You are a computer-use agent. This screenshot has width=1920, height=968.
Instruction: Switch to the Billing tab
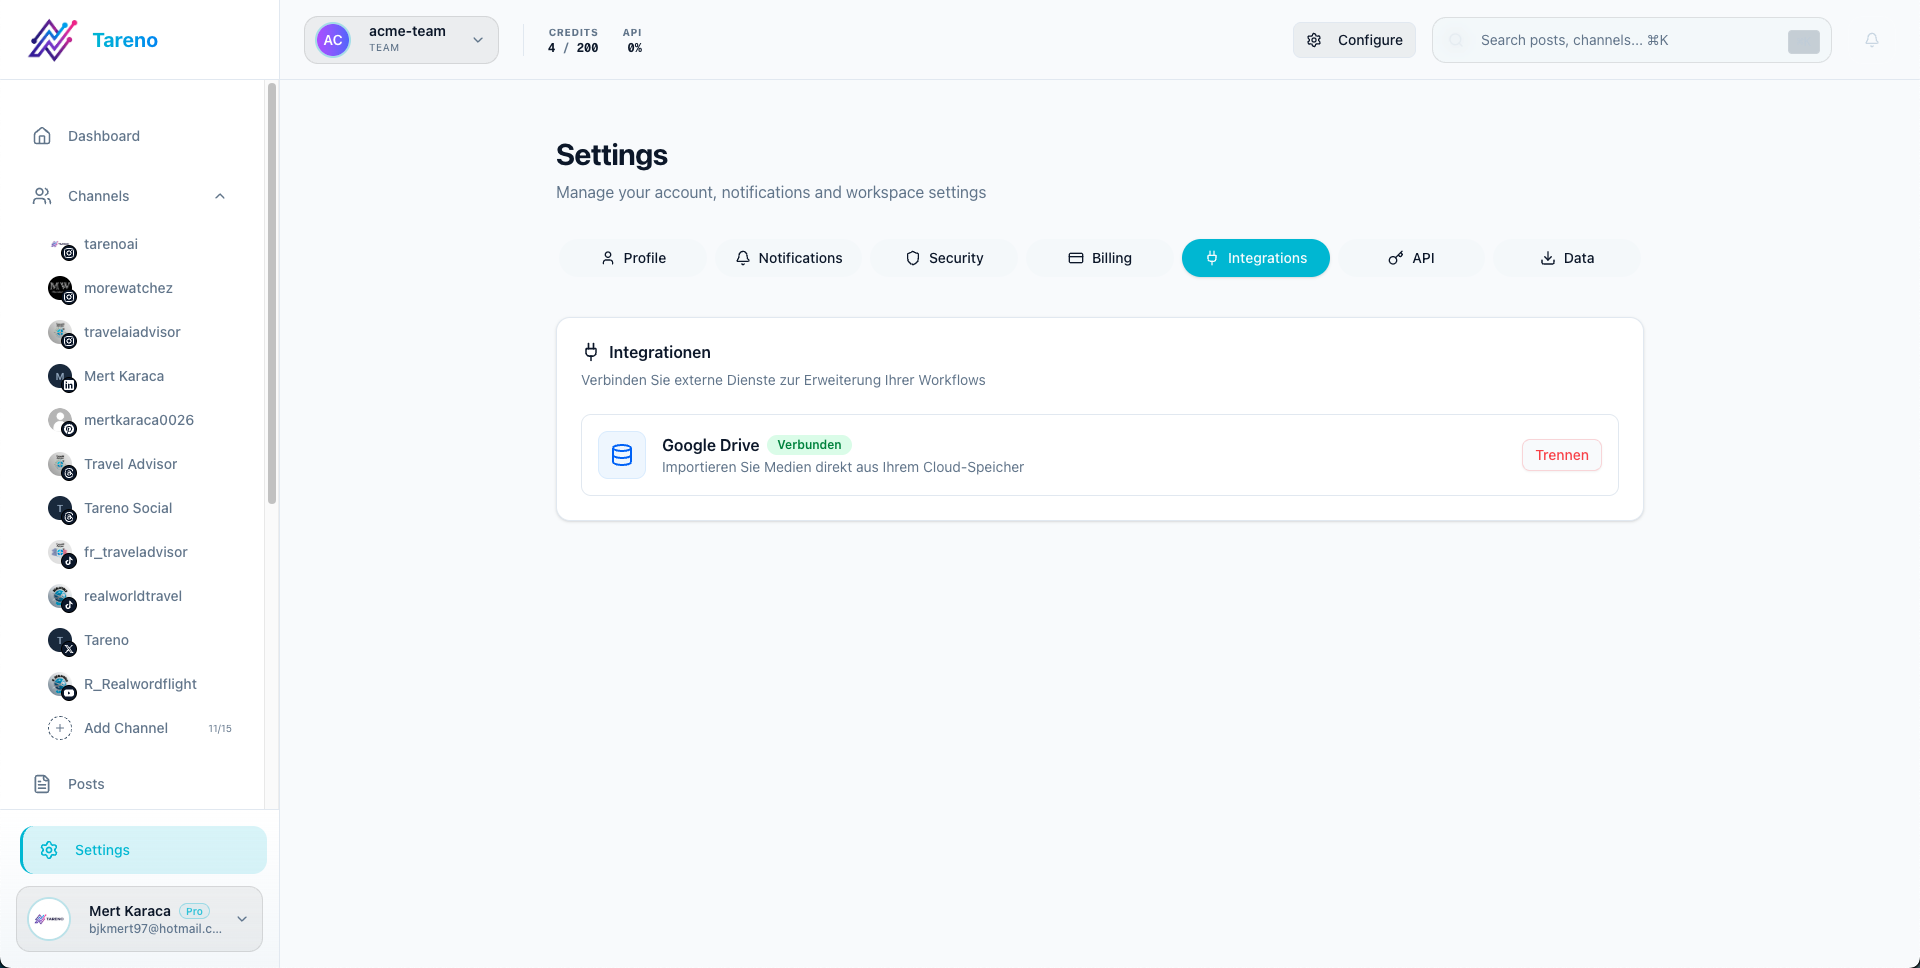pos(1100,258)
